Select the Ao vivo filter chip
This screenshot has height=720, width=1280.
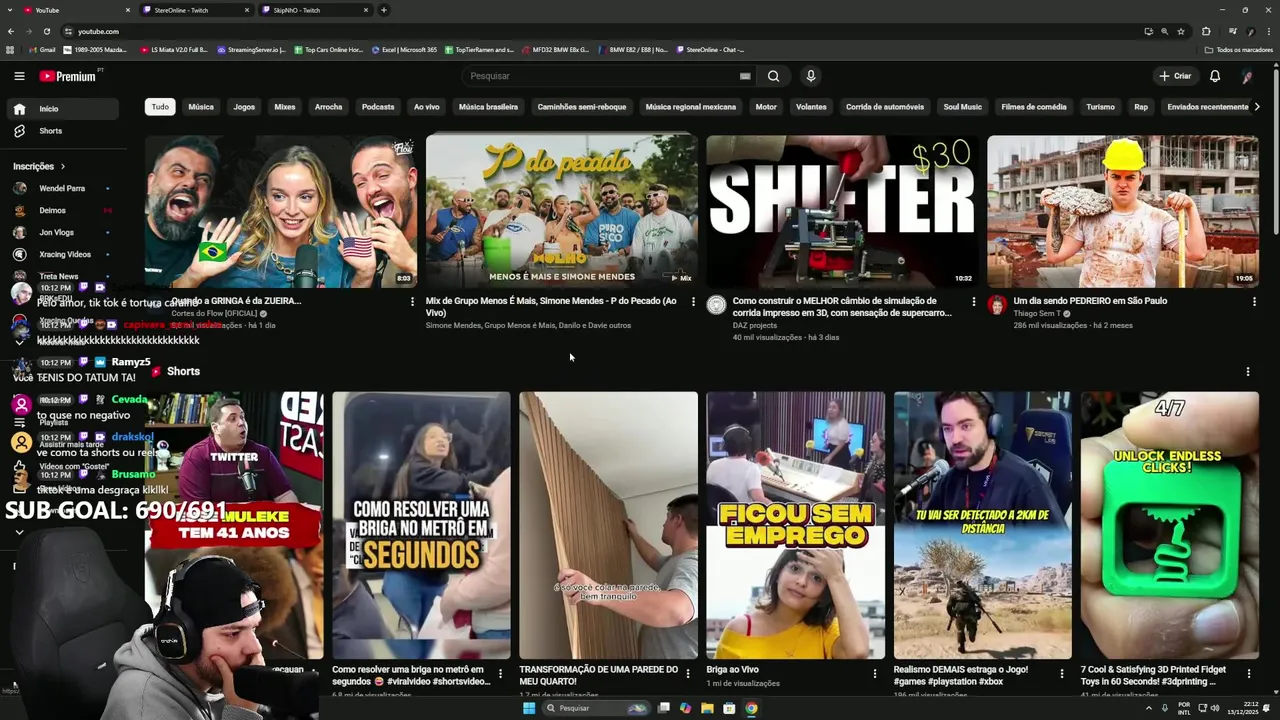pos(427,107)
